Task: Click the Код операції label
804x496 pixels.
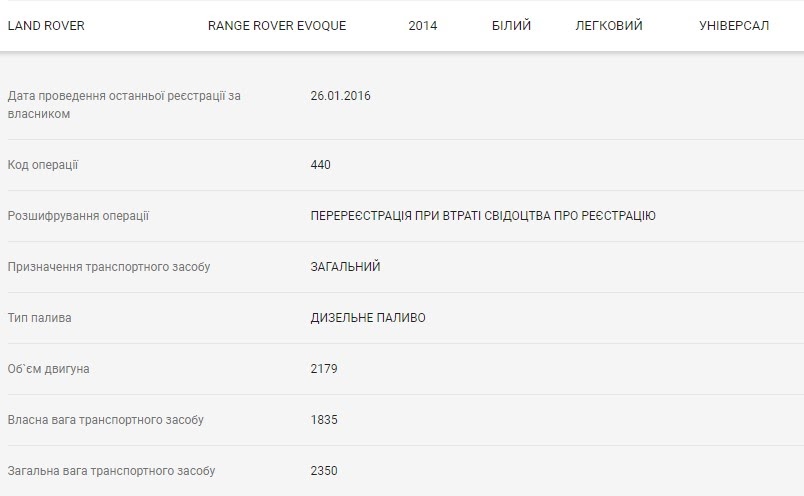Action: point(43,165)
